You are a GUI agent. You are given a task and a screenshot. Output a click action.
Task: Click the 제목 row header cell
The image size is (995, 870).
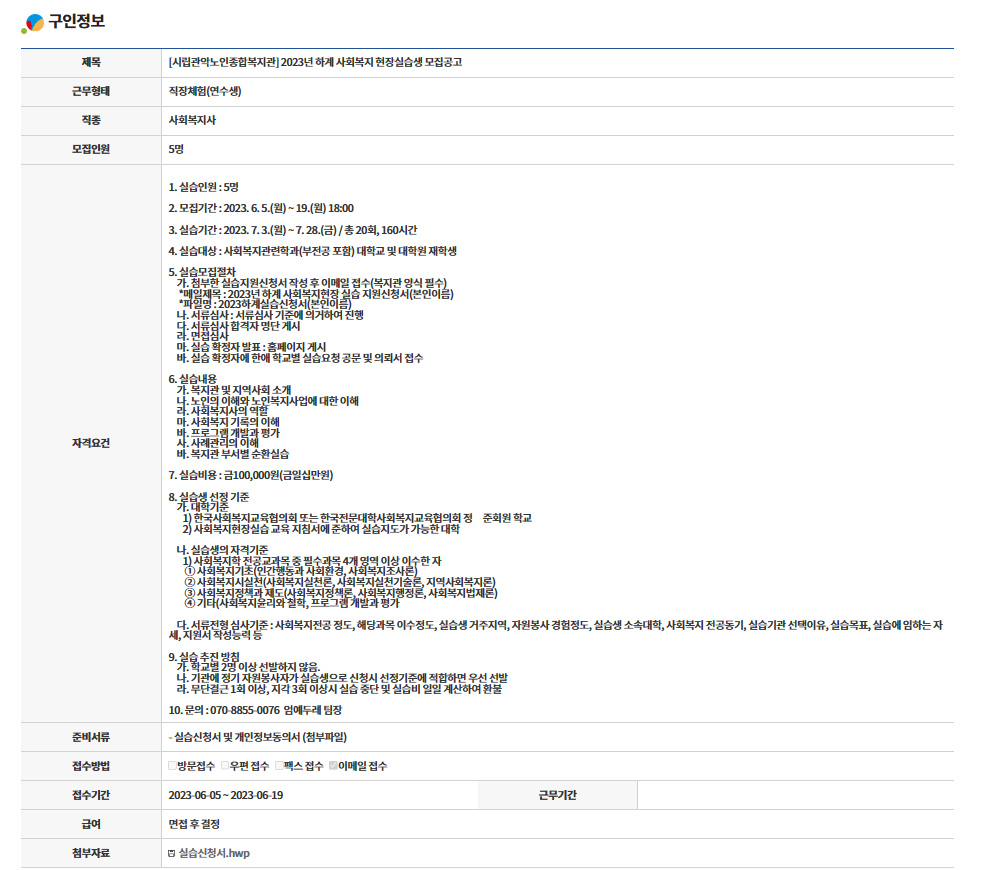pyautogui.click(x=91, y=62)
